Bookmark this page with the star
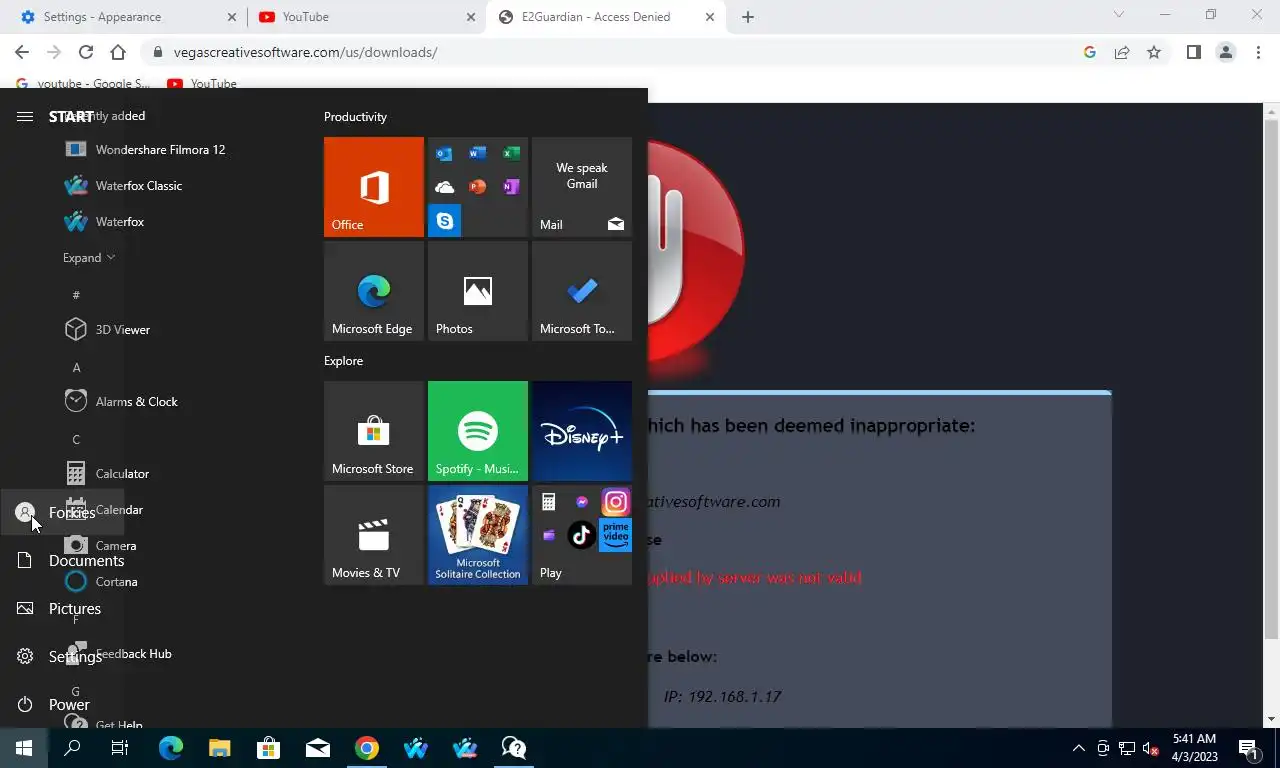 pyautogui.click(x=1154, y=52)
